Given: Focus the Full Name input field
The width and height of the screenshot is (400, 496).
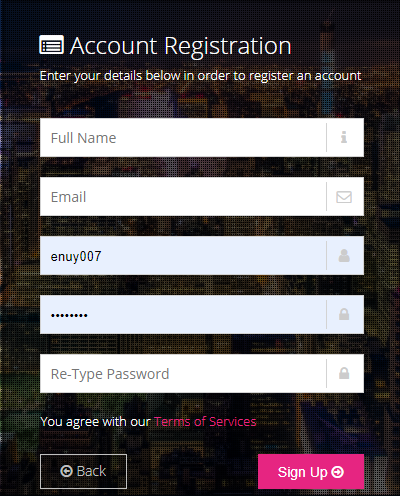Looking at the screenshot, I should pyautogui.click(x=183, y=137).
